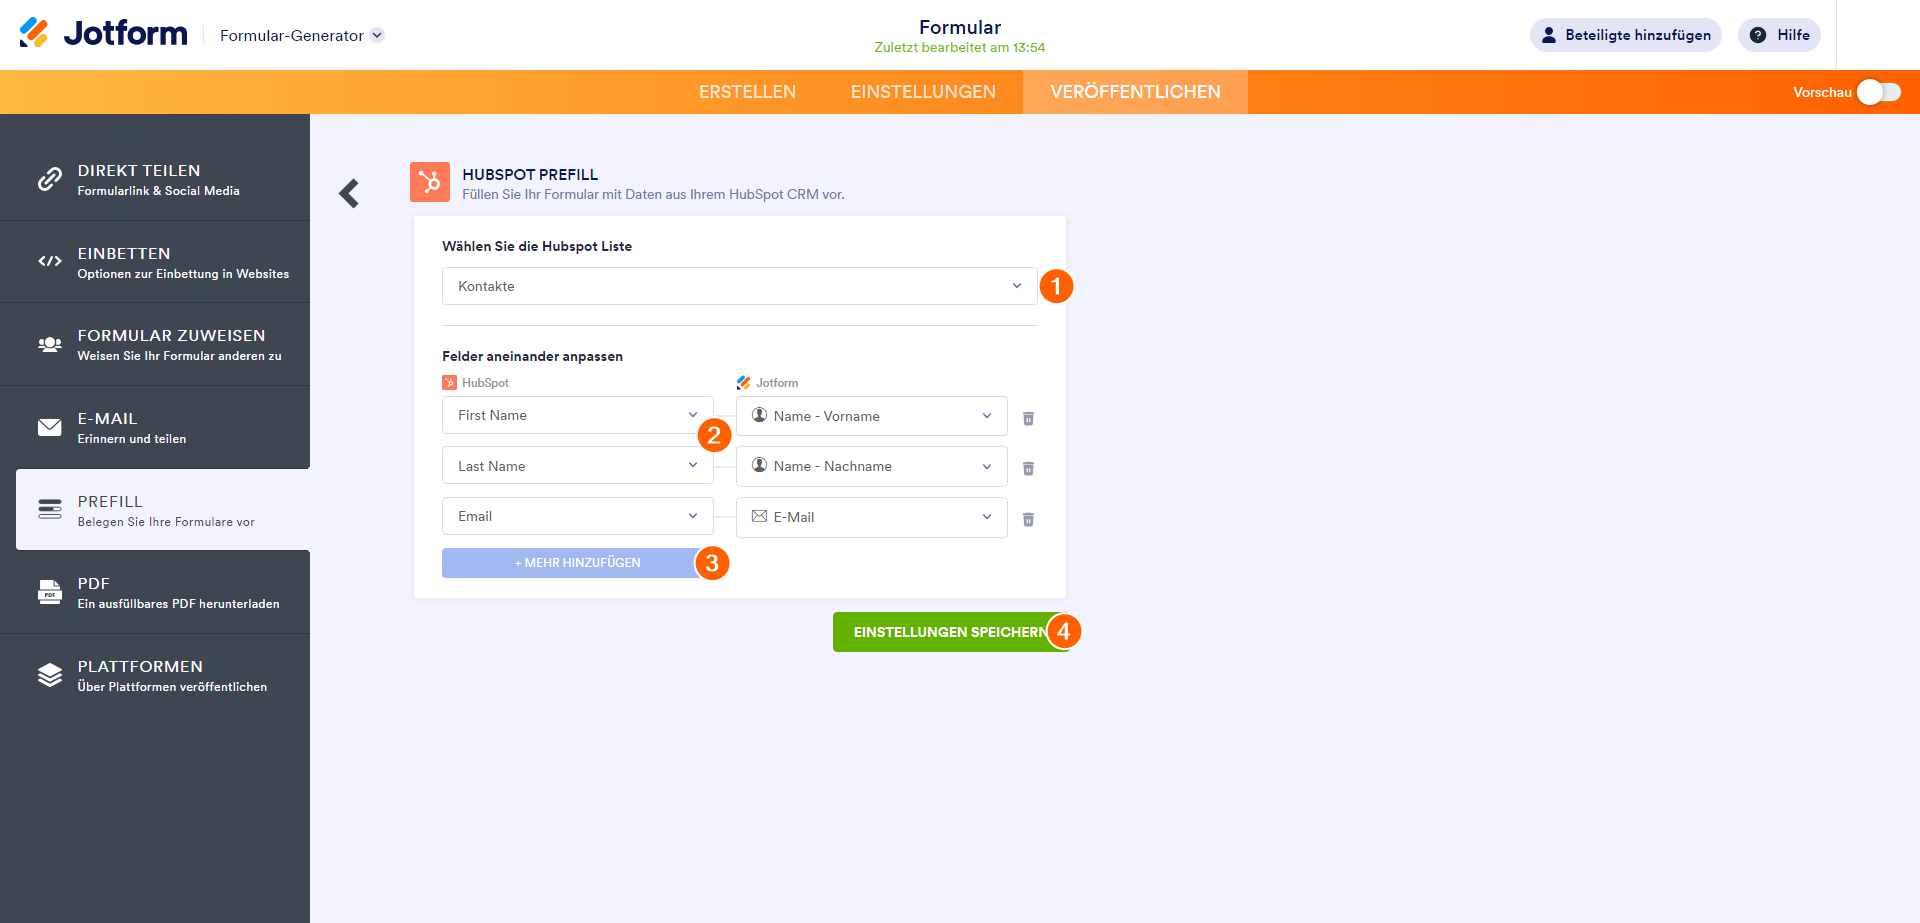Image resolution: width=1920 pixels, height=923 pixels.
Task: Click Beteiligte hinzufügen button
Action: coord(1625,35)
